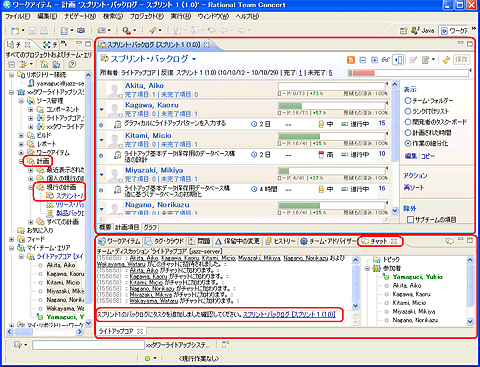The width and height of the screenshot is (480, 367).
Task: Collapse Nagano, Norikazu group arrow
Action: (102, 209)
